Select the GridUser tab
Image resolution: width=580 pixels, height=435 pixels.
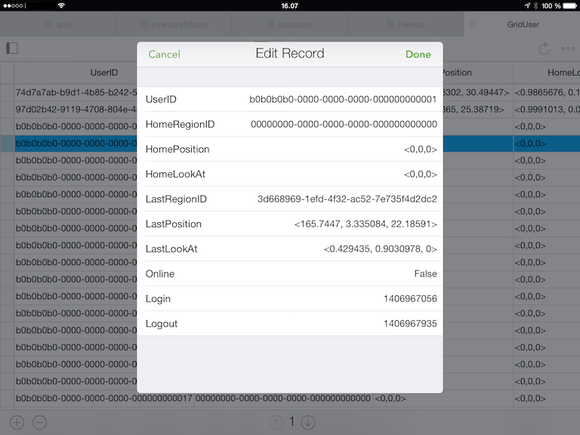(x=522, y=24)
